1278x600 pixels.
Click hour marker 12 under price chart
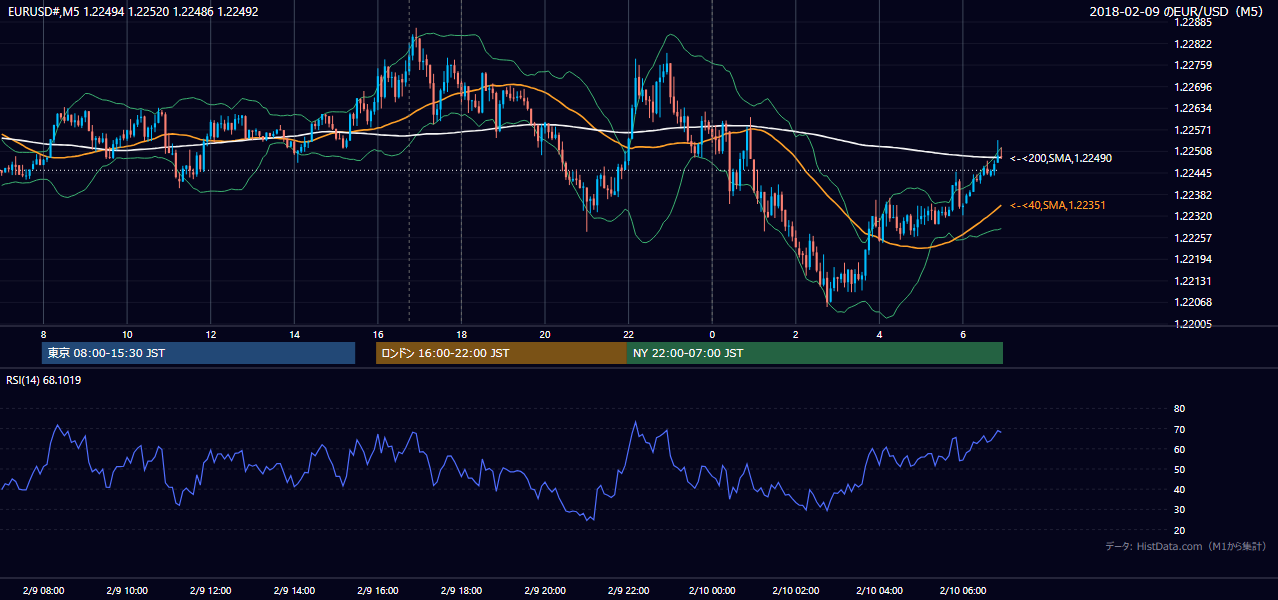(x=210, y=334)
